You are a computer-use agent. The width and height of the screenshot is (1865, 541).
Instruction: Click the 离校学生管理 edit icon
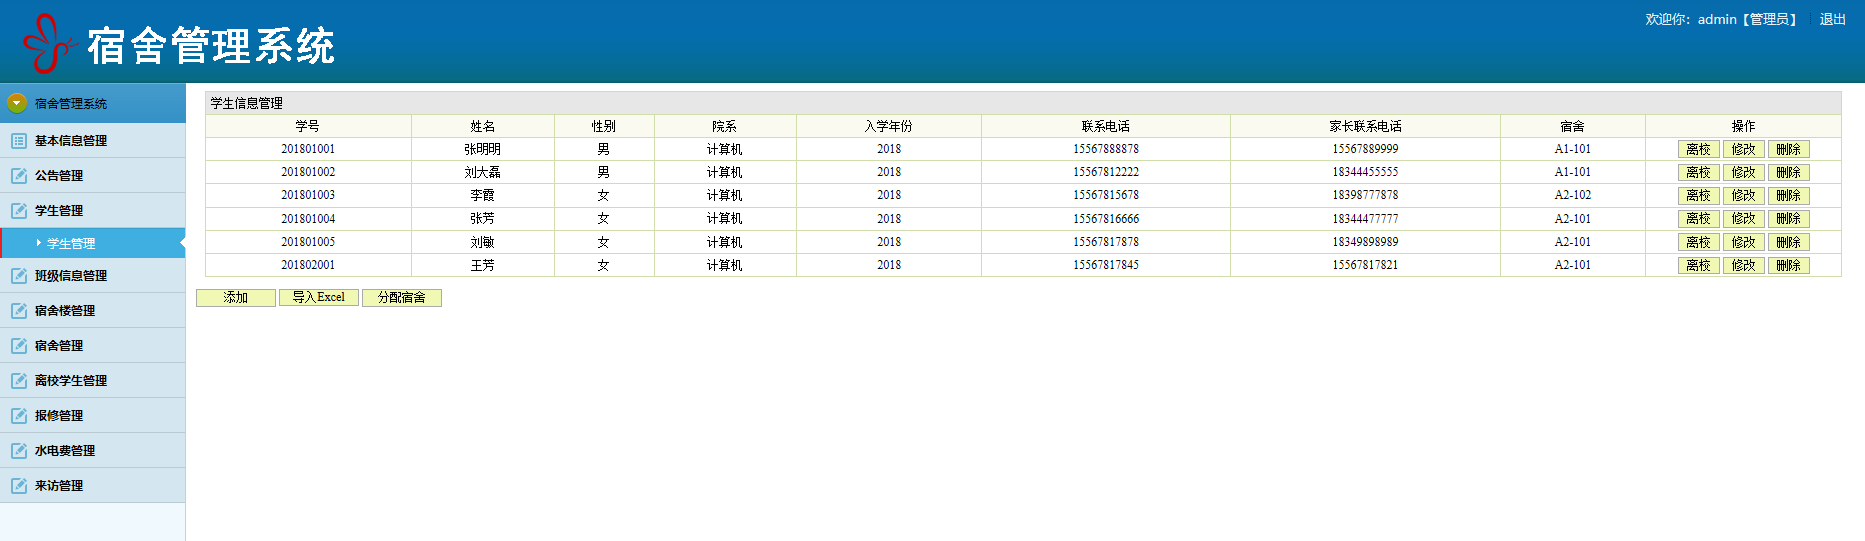(19, 381)
